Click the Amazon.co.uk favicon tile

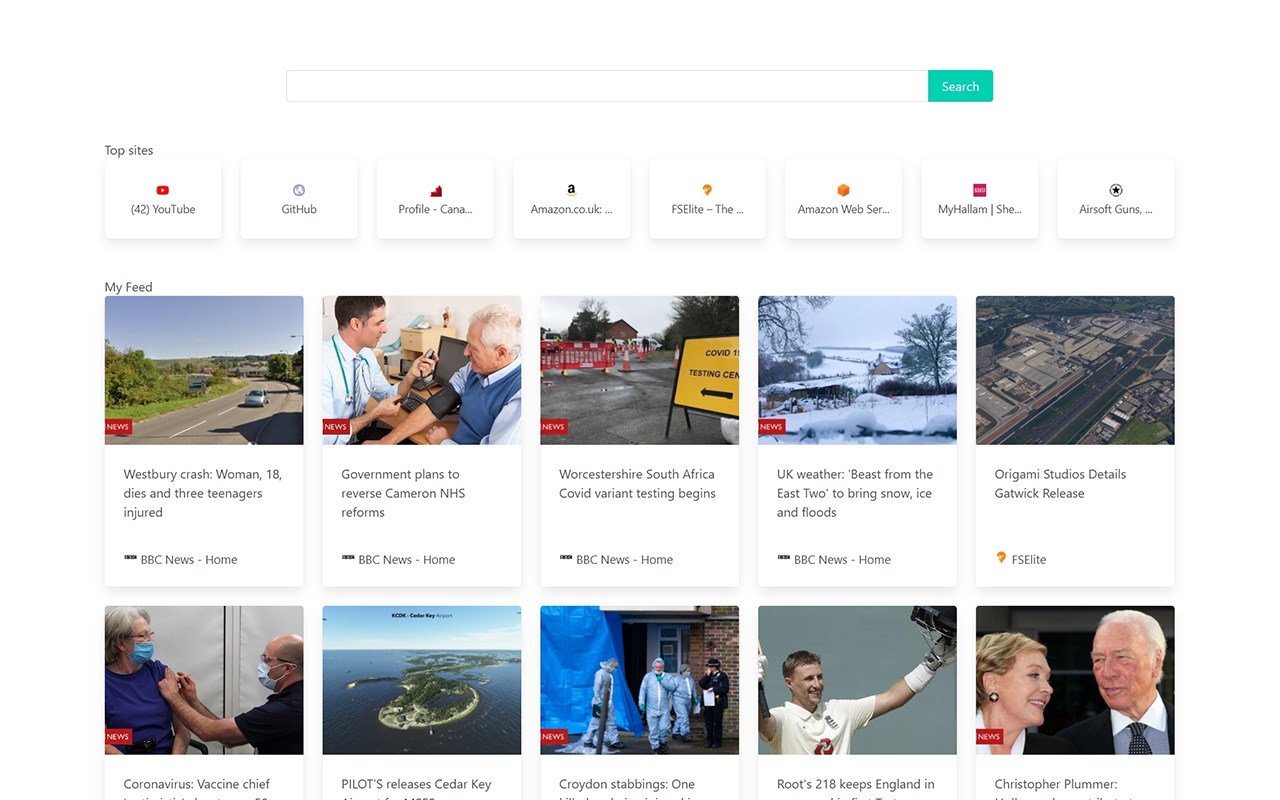click(x=571, y=190)
